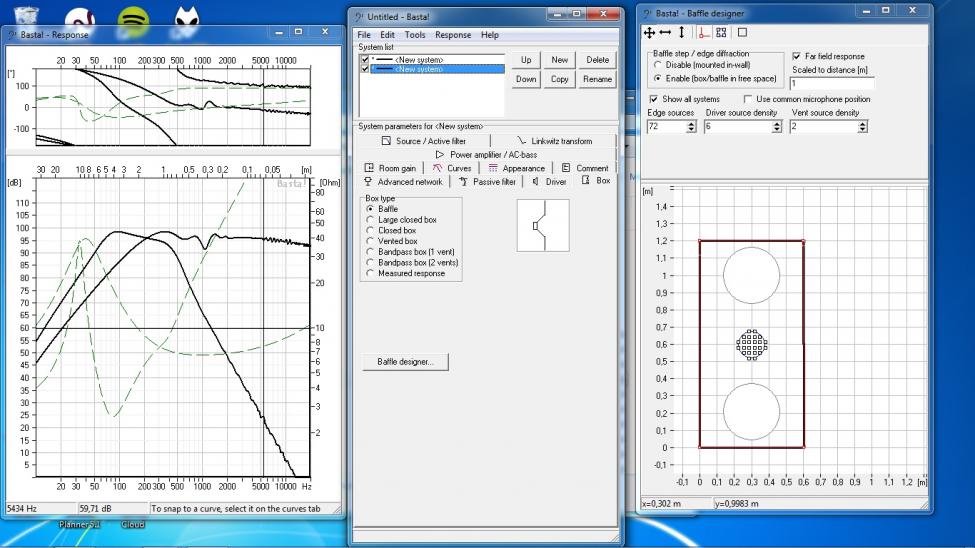Uncheck the first New system checkbox
This screenshot has height=548, width=975.
click(365, 60)
